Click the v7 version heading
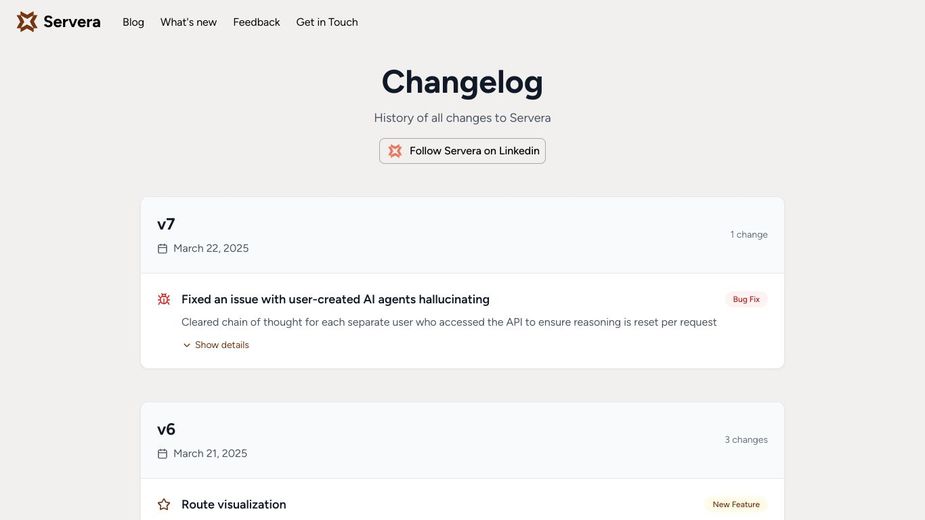Screen dimensions: 925x520 [x=166, y=224]
